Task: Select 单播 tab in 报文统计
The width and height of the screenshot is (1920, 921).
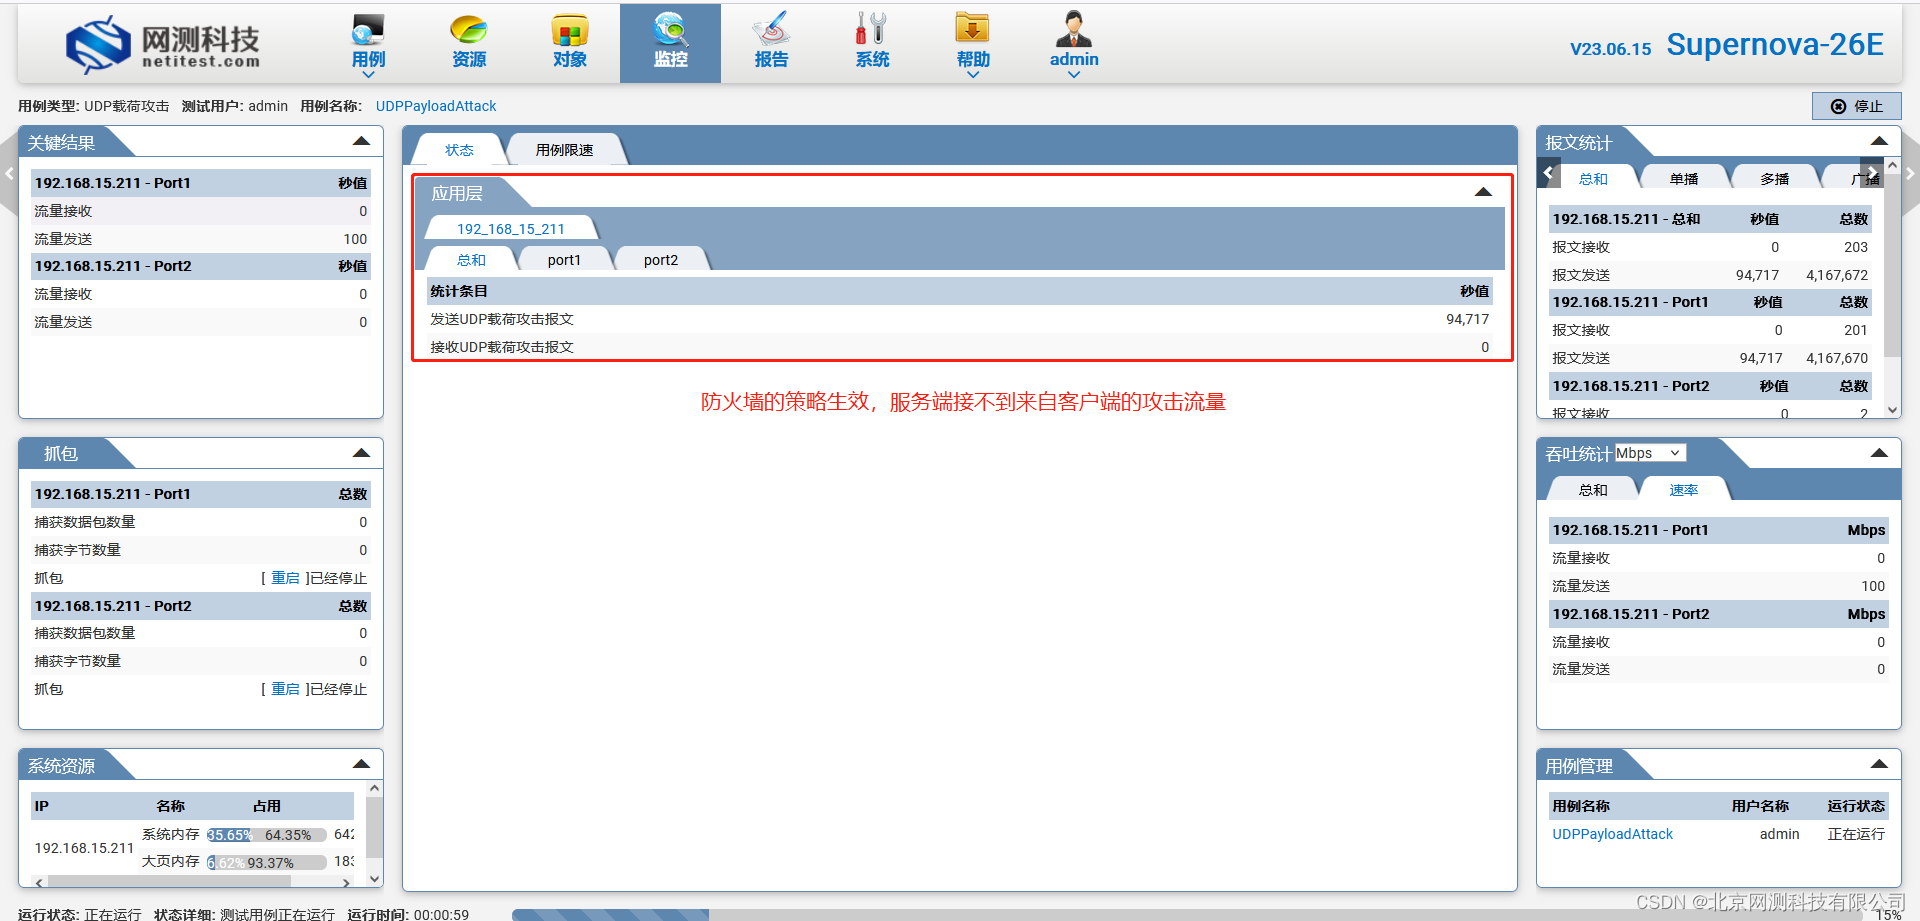Action: (x=1684, y=179)
